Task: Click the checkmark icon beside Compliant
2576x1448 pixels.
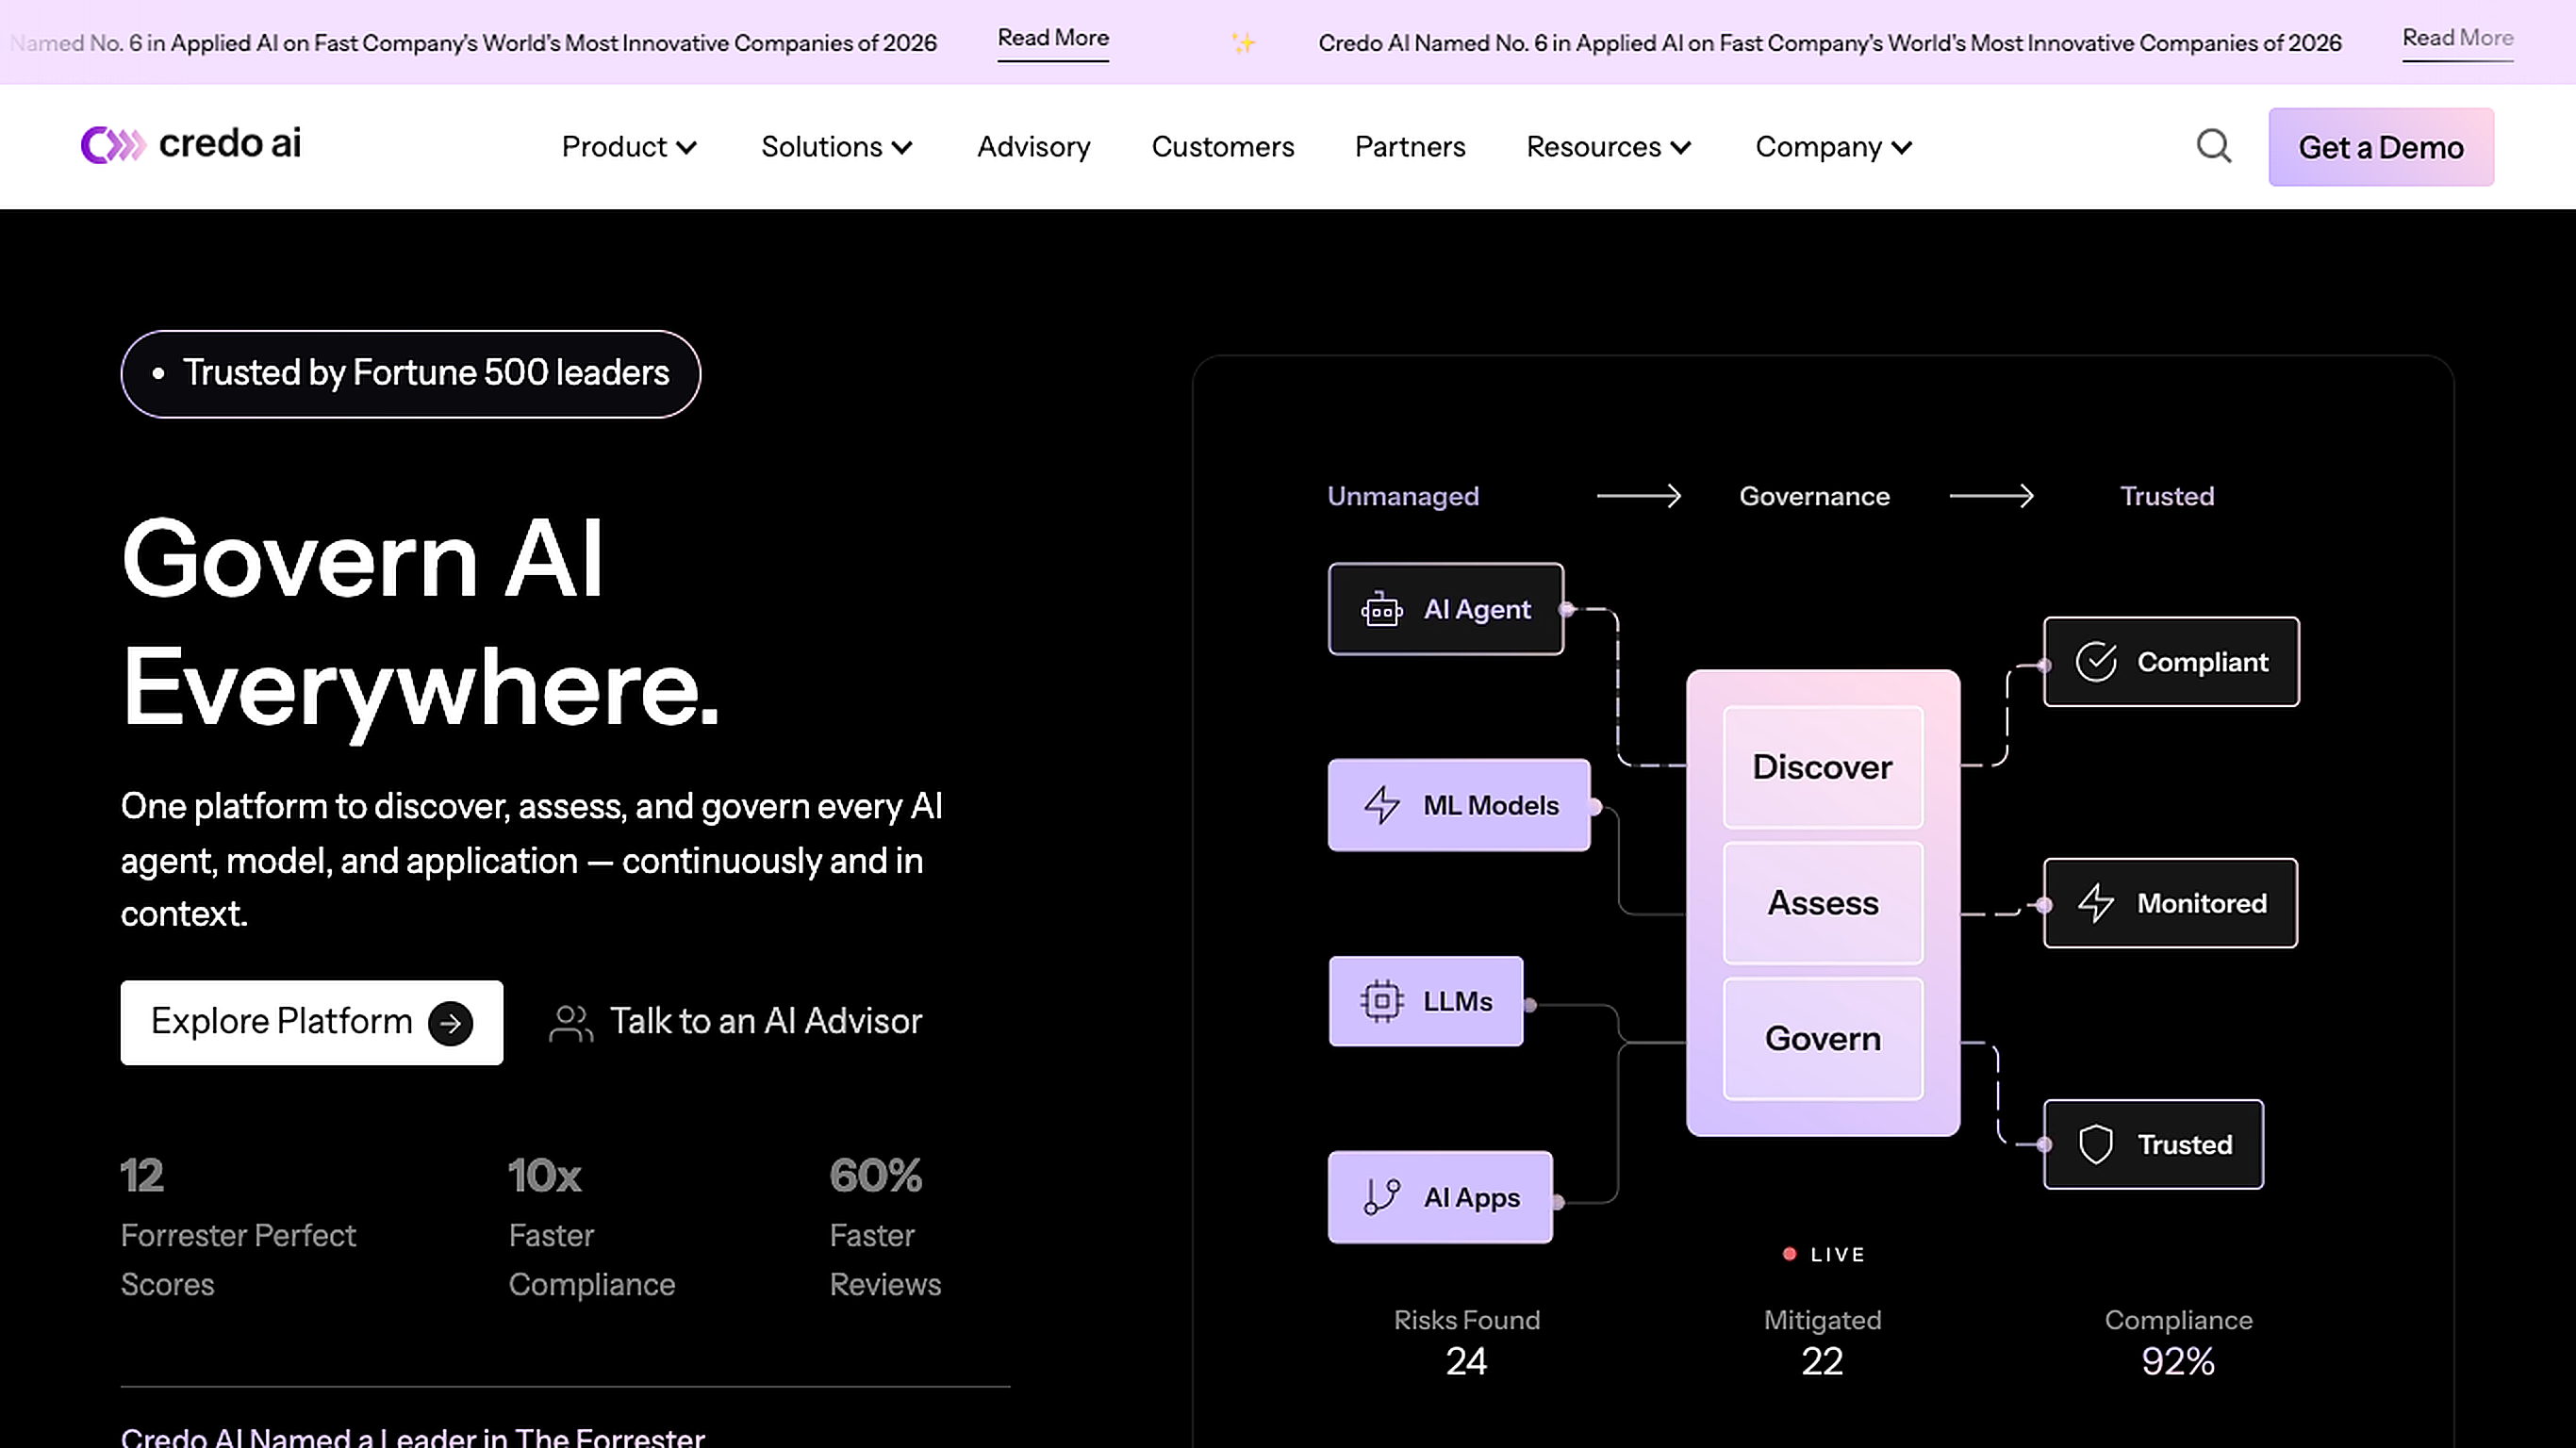Action: pyautogui.click(x=2096, y=662)
